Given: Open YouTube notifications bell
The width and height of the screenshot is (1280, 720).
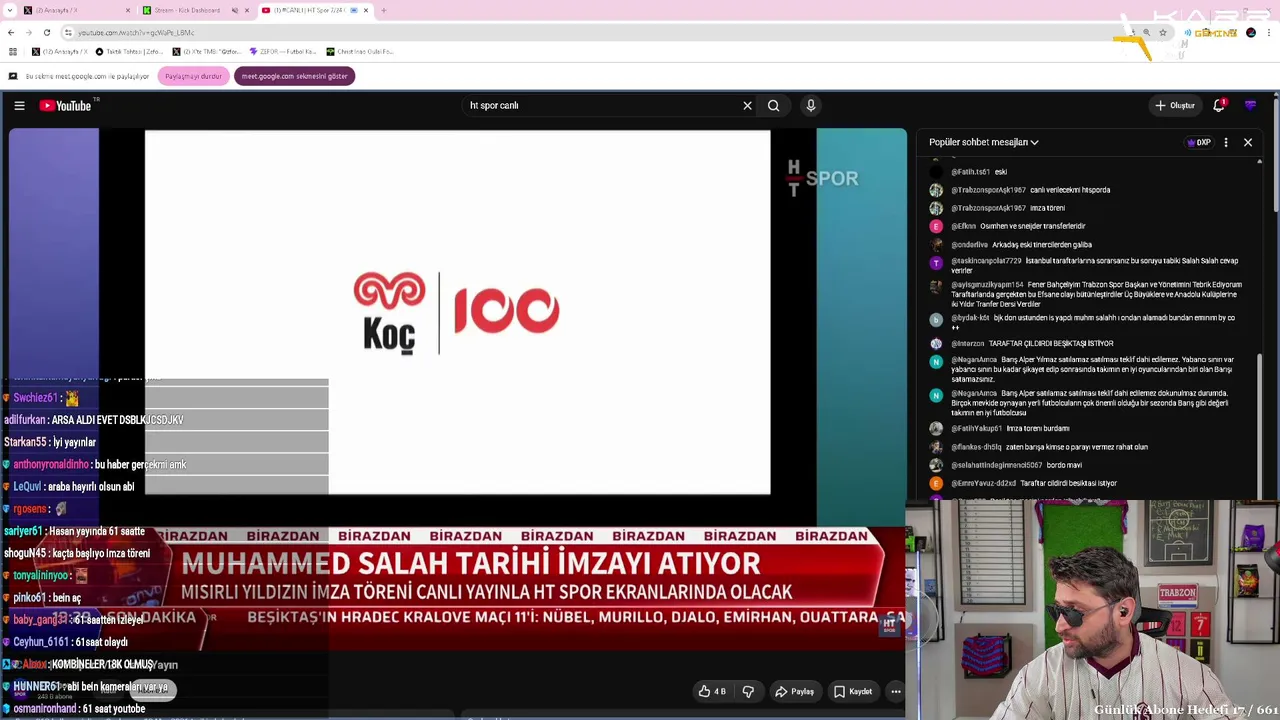Looking at the screenshot, I should click(x=1219, y=105).
